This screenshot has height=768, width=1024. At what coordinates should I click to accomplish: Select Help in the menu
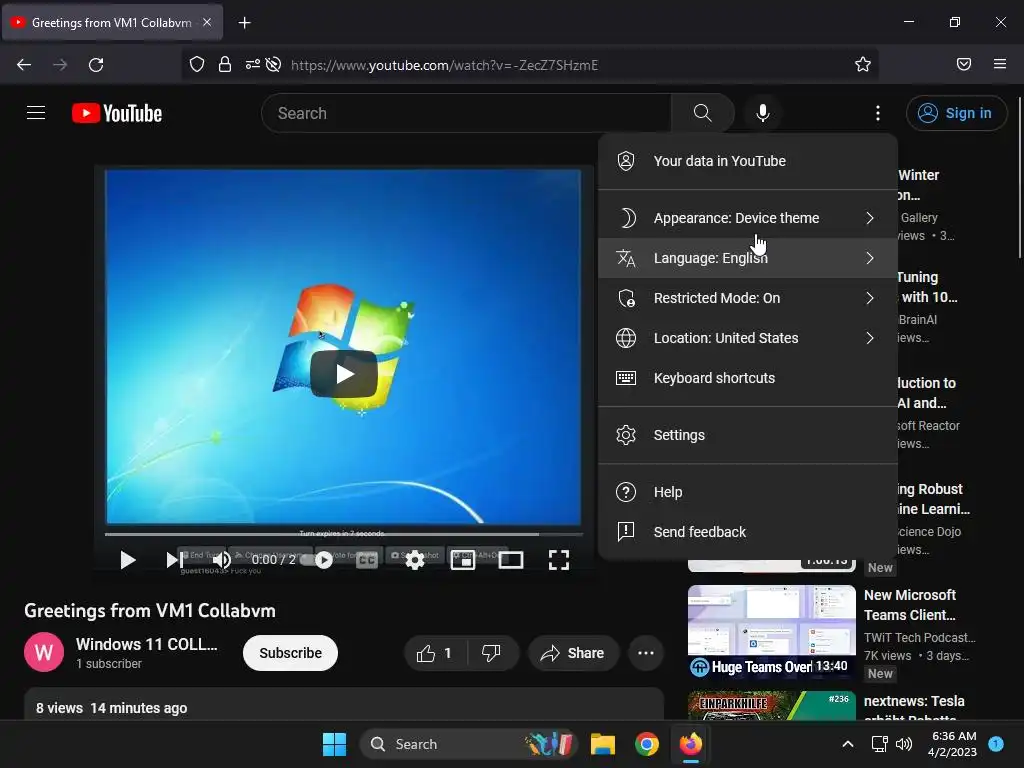tap(748, 492)
